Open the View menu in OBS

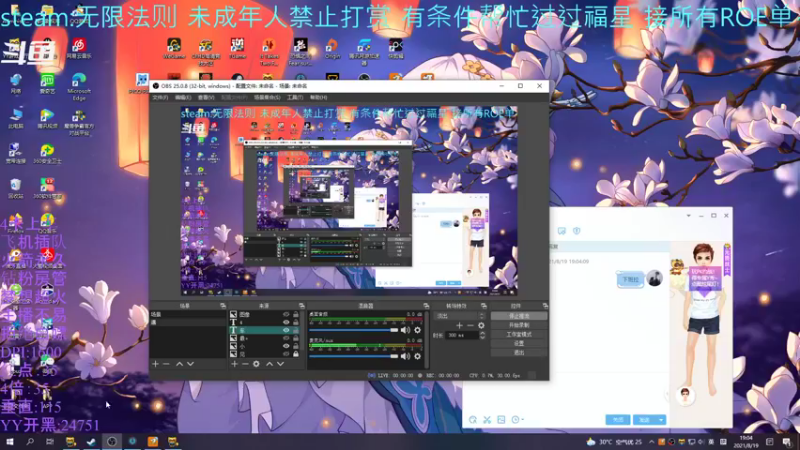pyautogui.click(x=206, y=97)
